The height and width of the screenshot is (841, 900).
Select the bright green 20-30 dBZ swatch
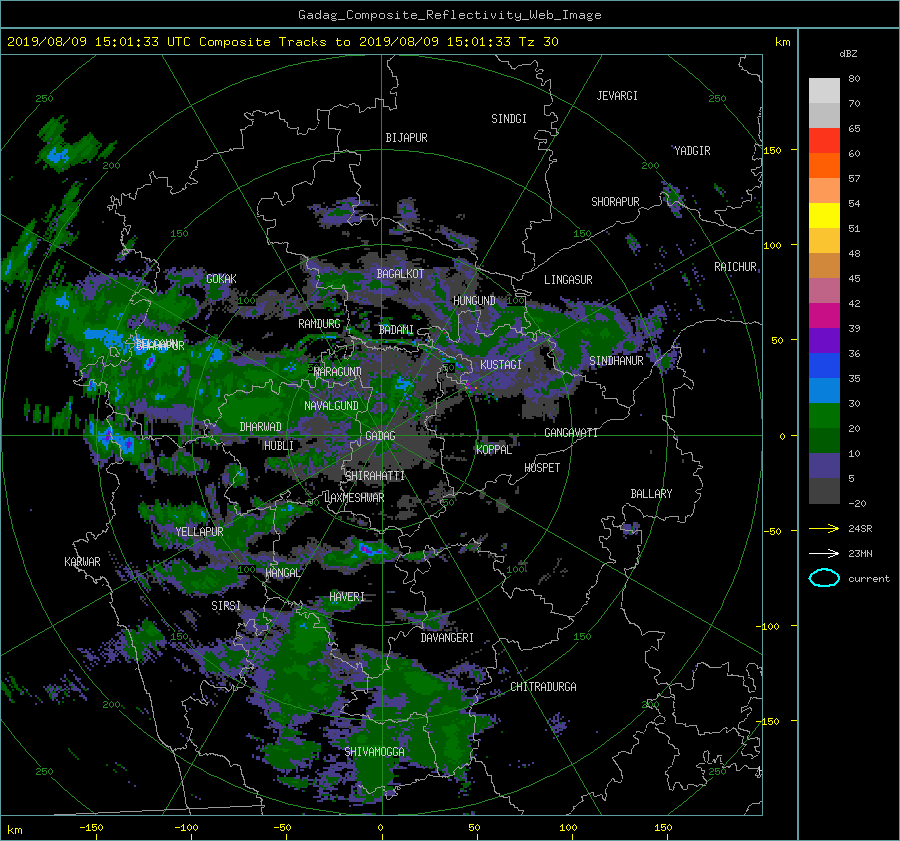click(x=824, y=416)
